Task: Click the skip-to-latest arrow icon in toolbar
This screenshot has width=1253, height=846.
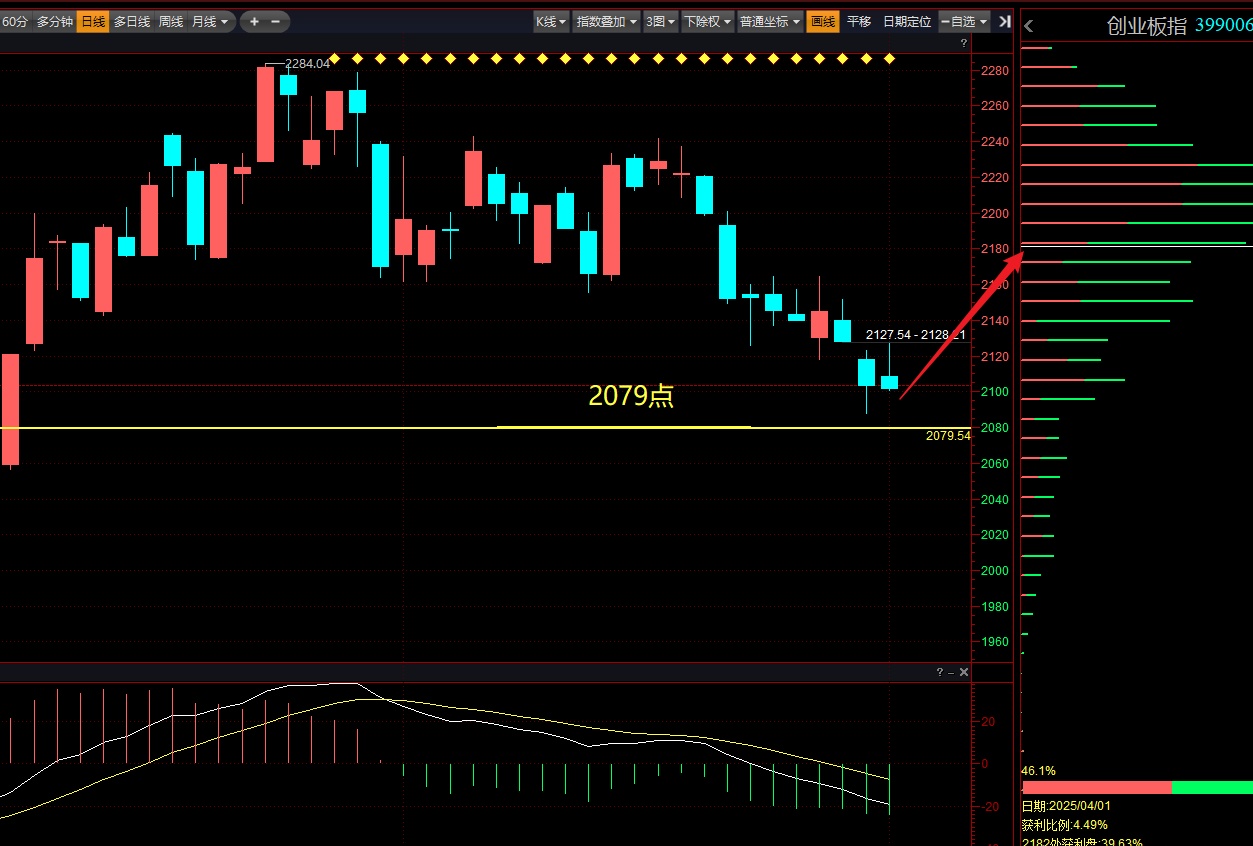Action: [x=1004, y=21]
